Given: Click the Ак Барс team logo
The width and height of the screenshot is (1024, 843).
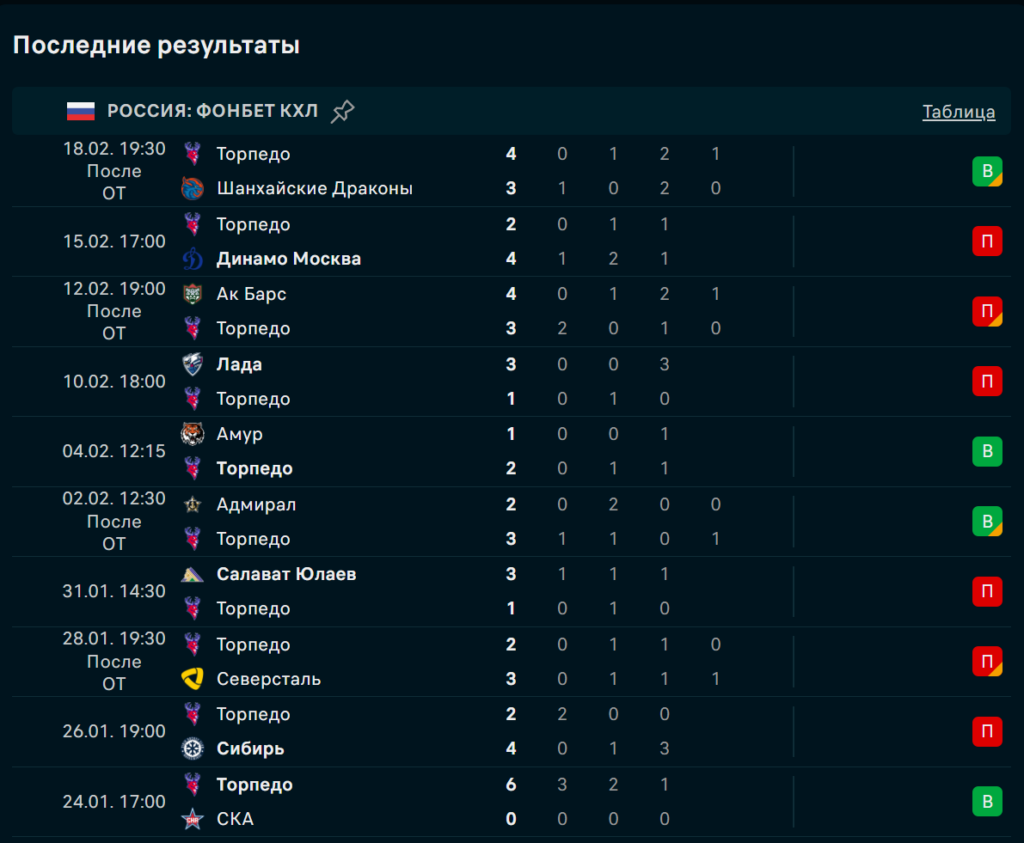Looking at the screenshot, I should 193,294.
